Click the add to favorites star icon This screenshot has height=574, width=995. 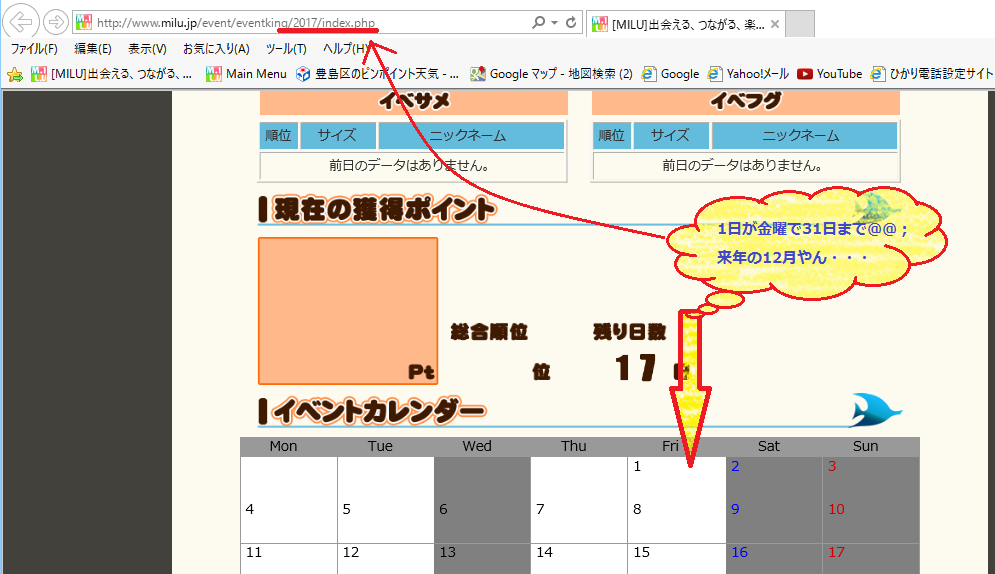15,74
